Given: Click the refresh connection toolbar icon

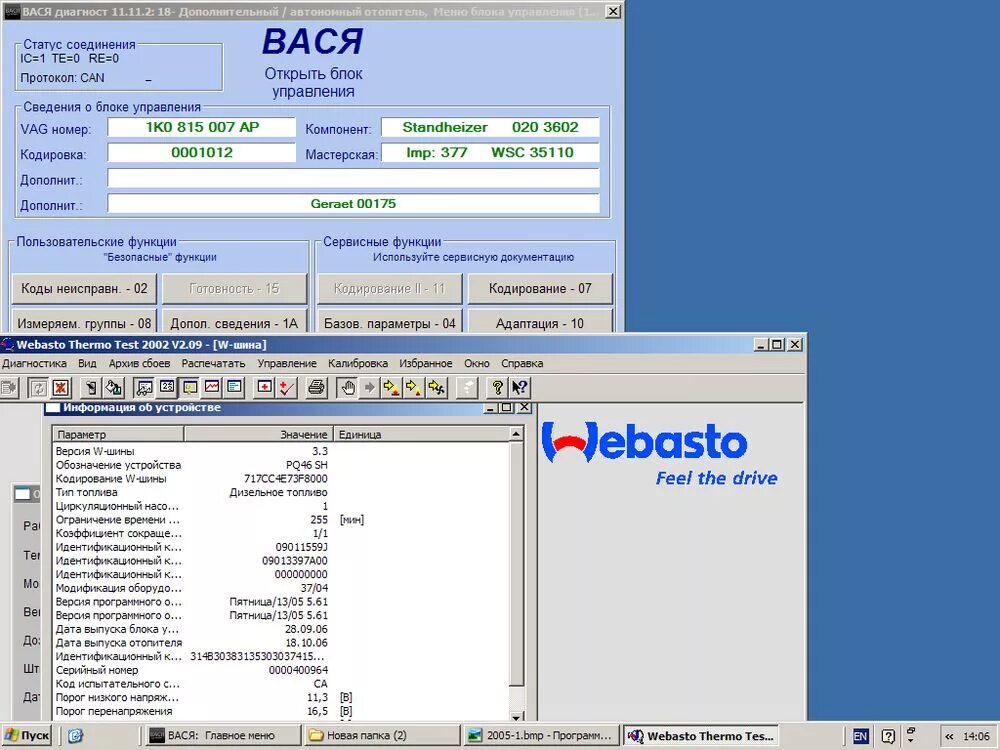Looking at the screenshot, I should pyautogui.click(x=38, y=387).
